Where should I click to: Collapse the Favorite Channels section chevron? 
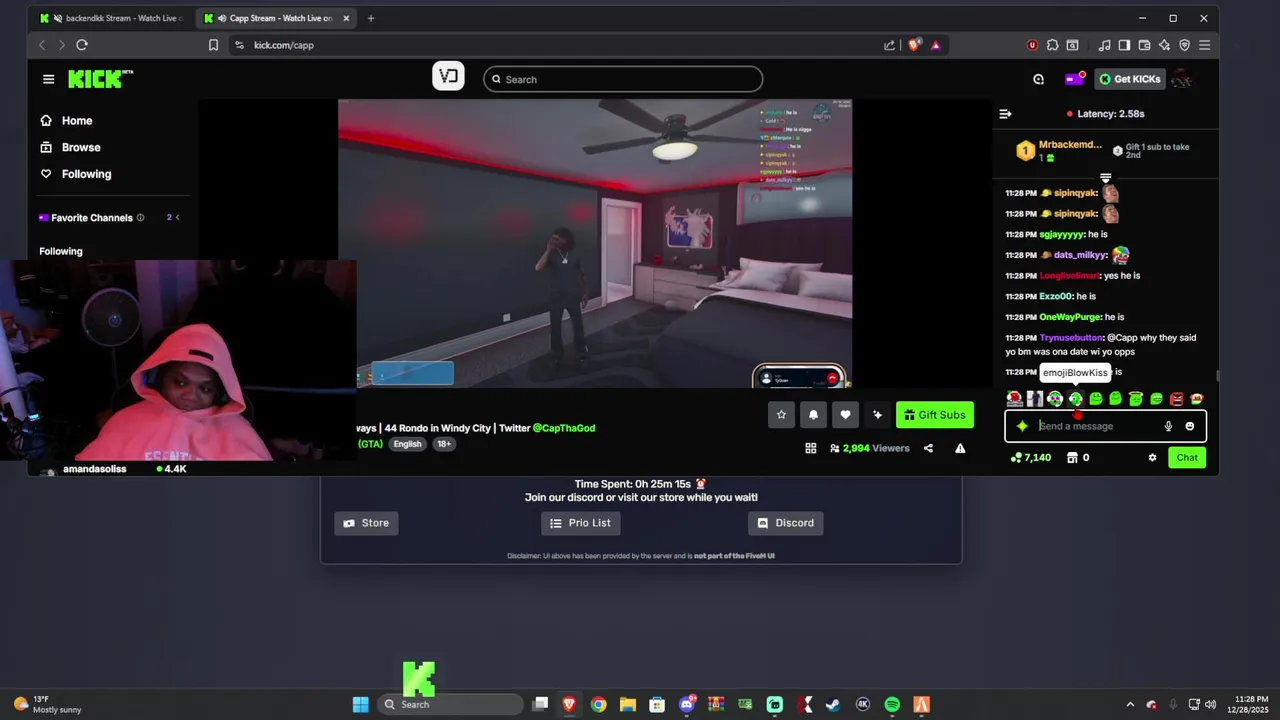coord(177,217)
